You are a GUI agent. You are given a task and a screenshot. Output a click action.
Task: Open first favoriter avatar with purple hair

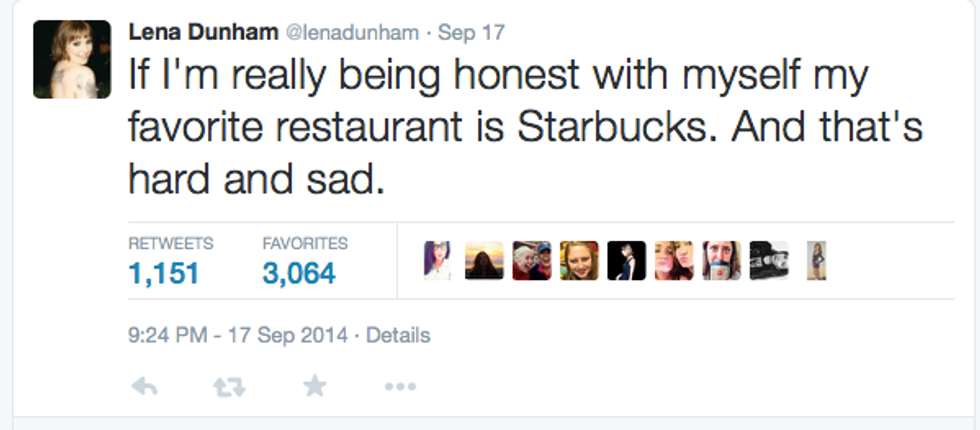tap(437, 260)
